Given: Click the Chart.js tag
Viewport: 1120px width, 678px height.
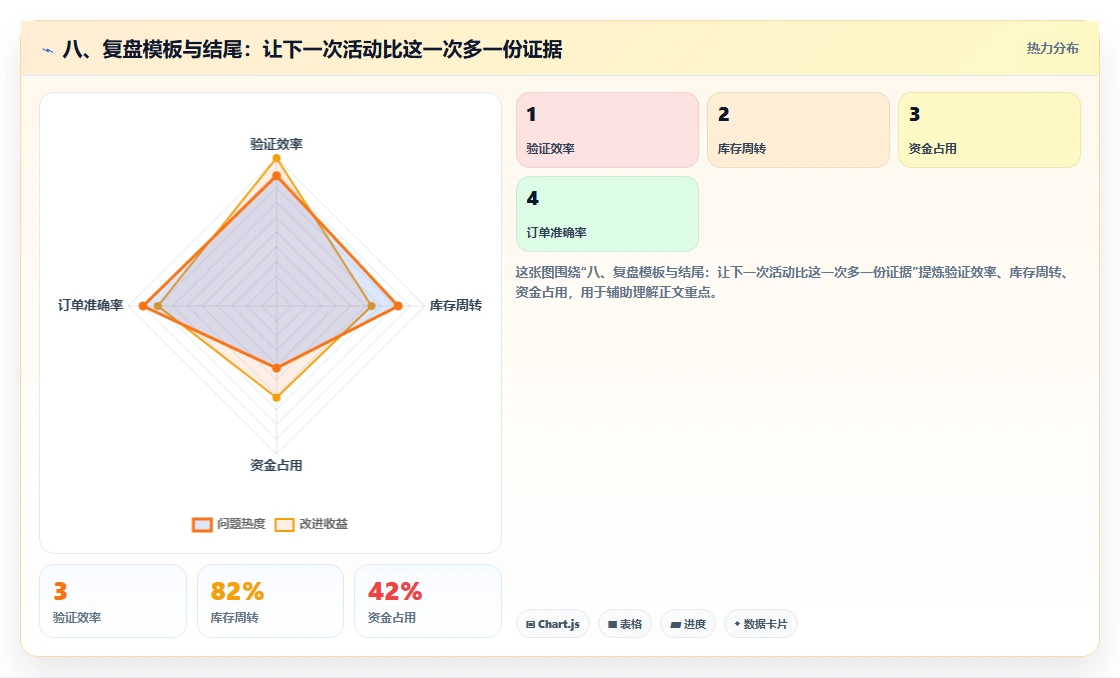Looking at the screenshot, I should tap(553, 624).
